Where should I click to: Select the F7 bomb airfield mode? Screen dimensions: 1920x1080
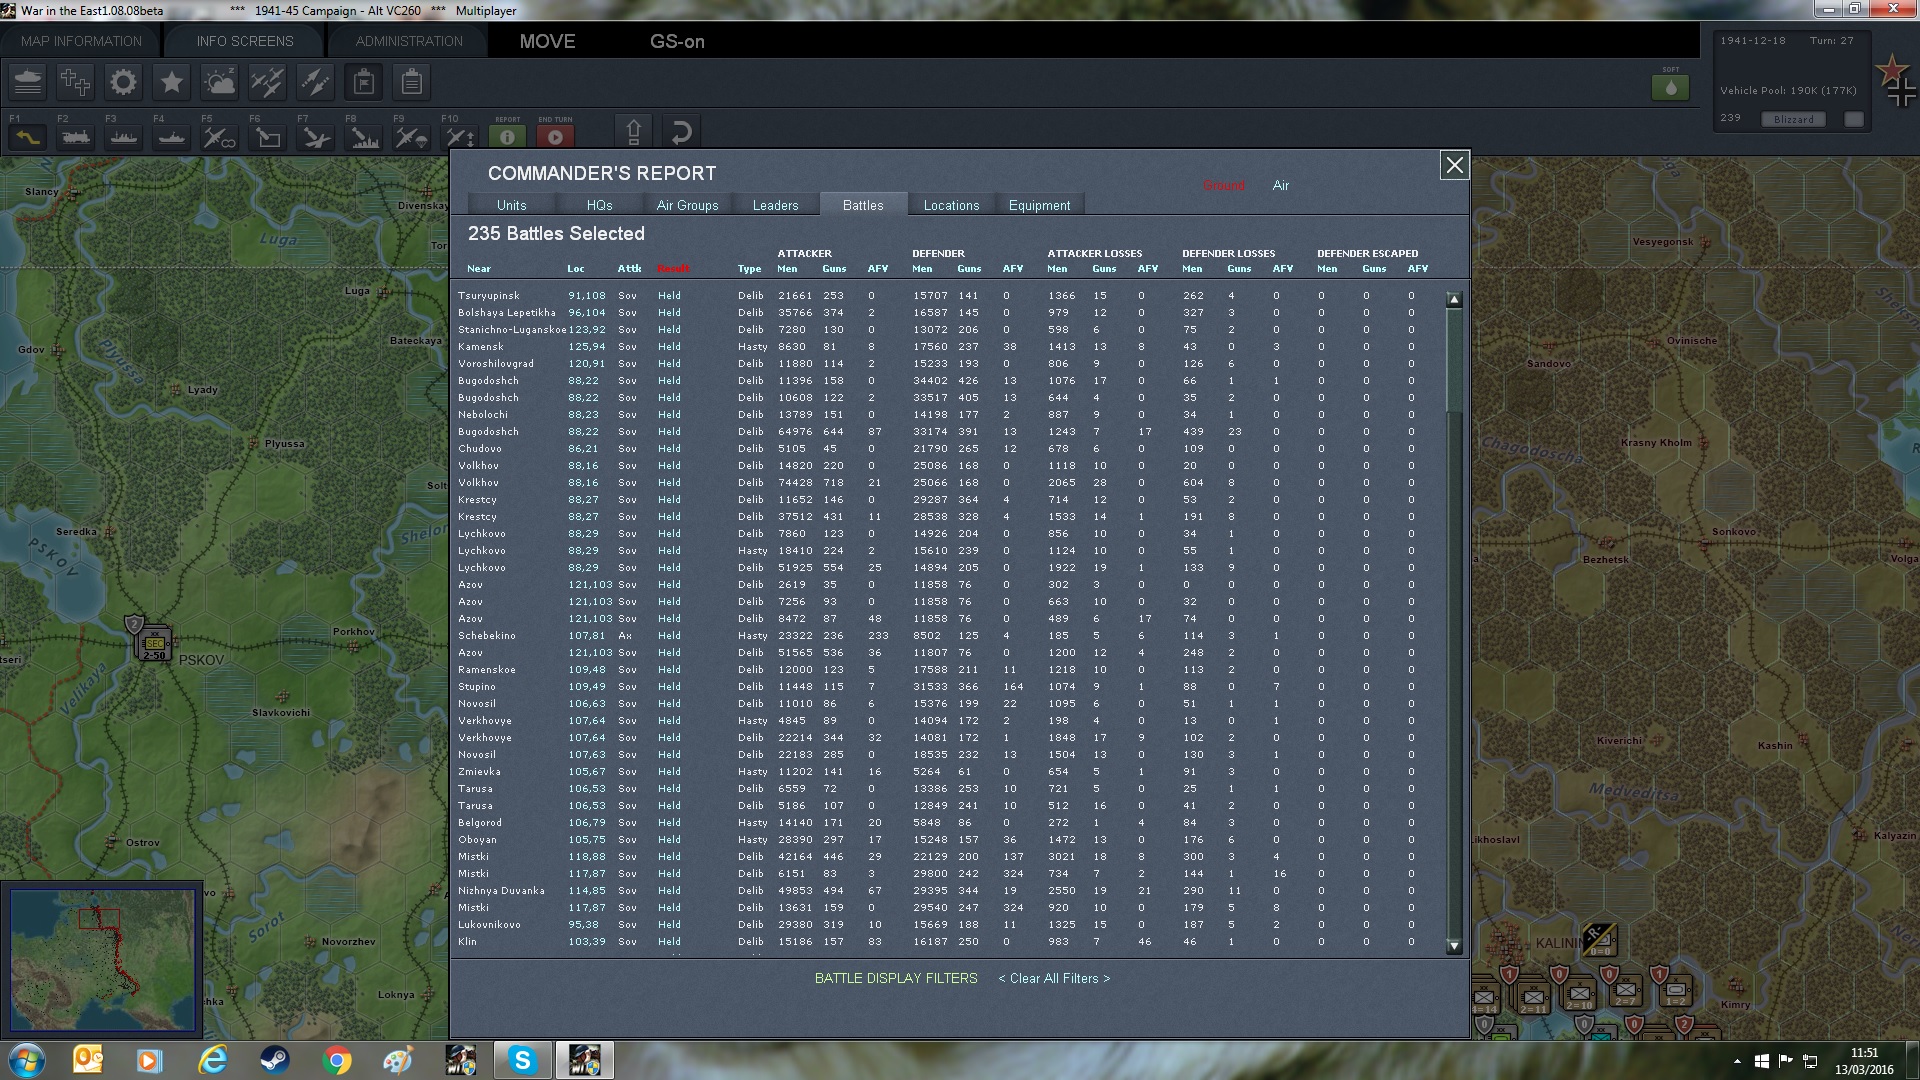tap(316, 137)
